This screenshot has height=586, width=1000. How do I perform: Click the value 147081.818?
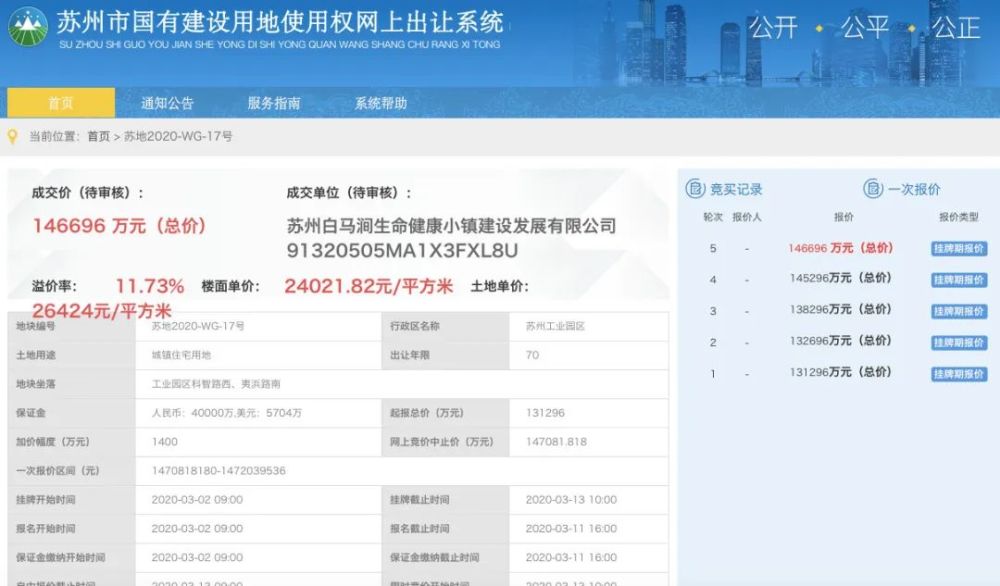pyautogui.click(x=556, y=442)
